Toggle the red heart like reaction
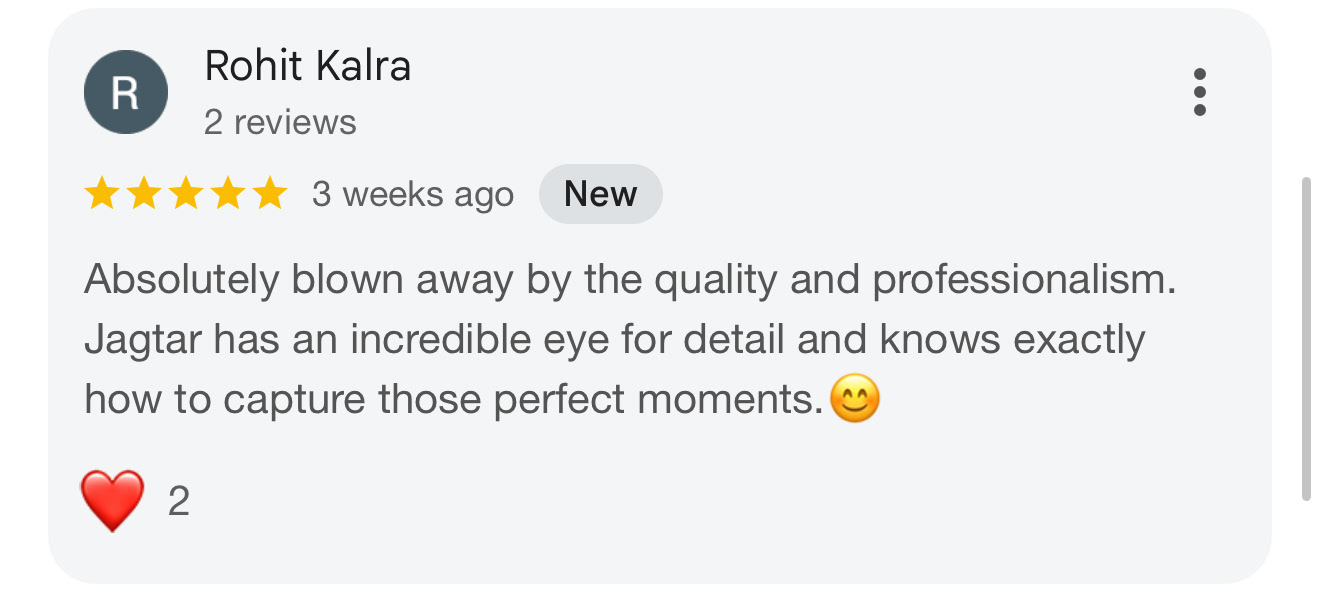This screenshot has width=1320, height=598. click(112, 500)
